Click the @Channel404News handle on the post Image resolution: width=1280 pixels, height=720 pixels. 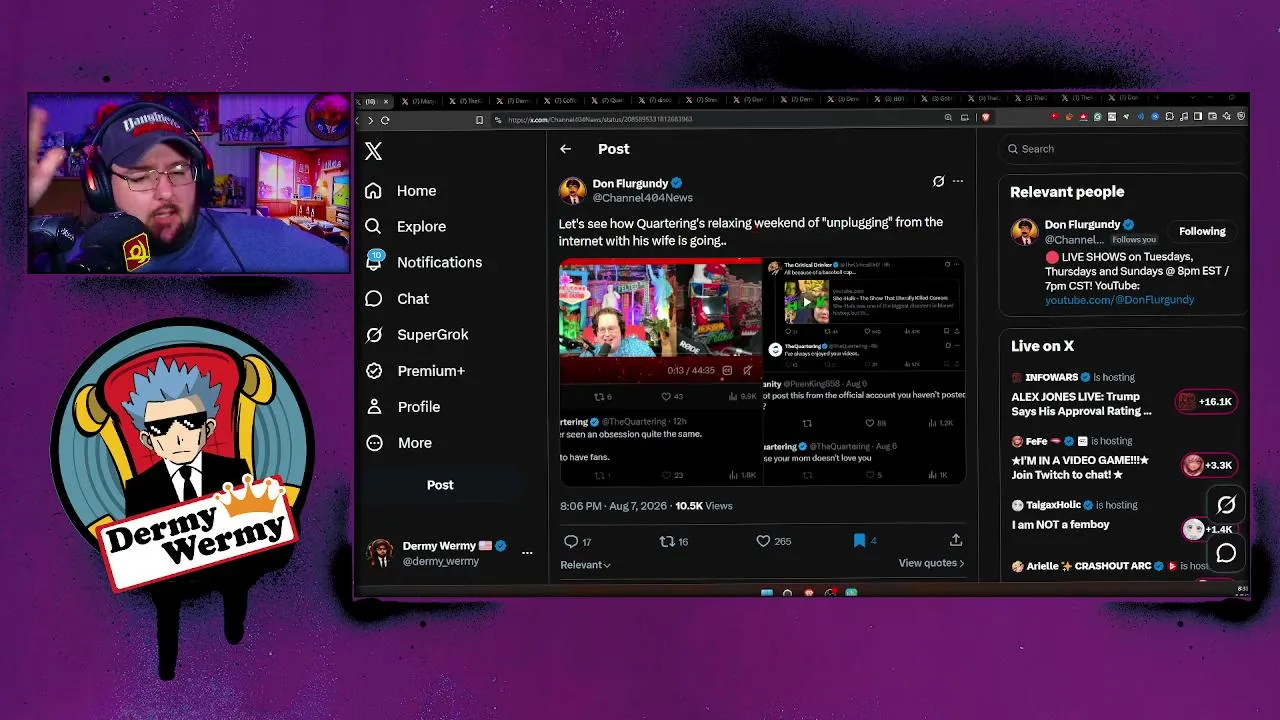tap(642, 198)
